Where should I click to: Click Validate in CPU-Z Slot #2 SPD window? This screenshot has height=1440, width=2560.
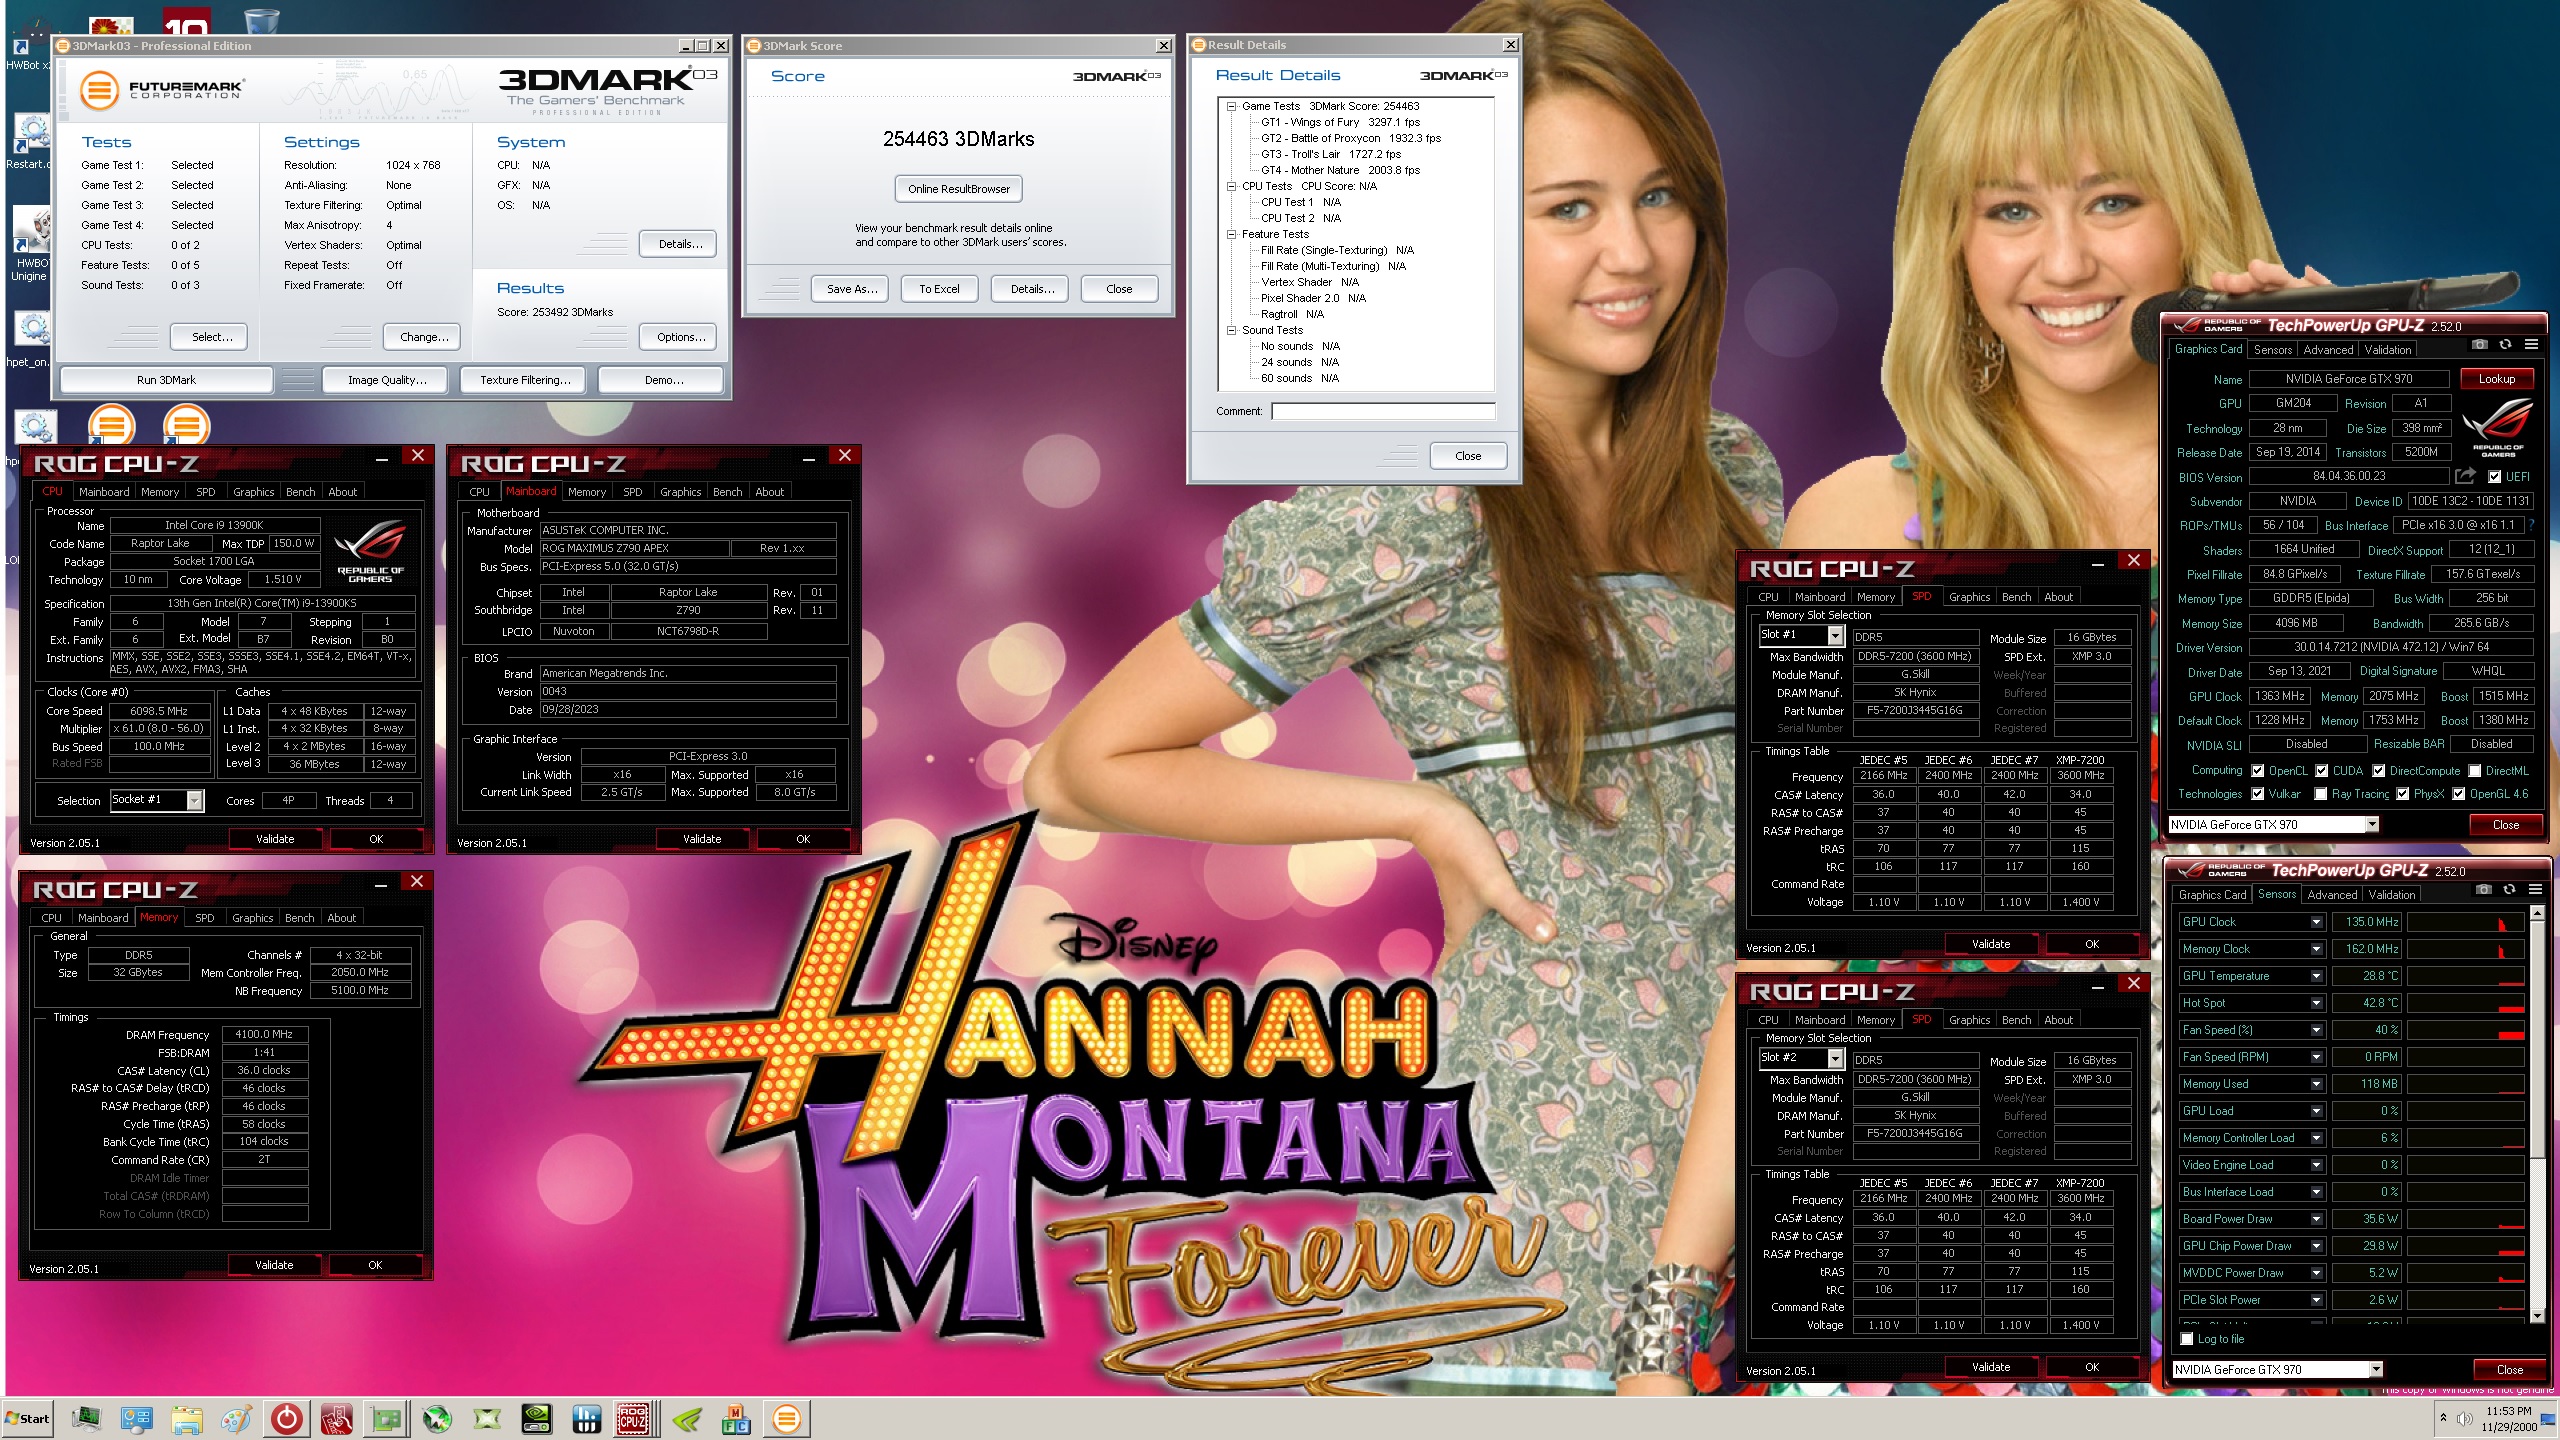1990,1367
